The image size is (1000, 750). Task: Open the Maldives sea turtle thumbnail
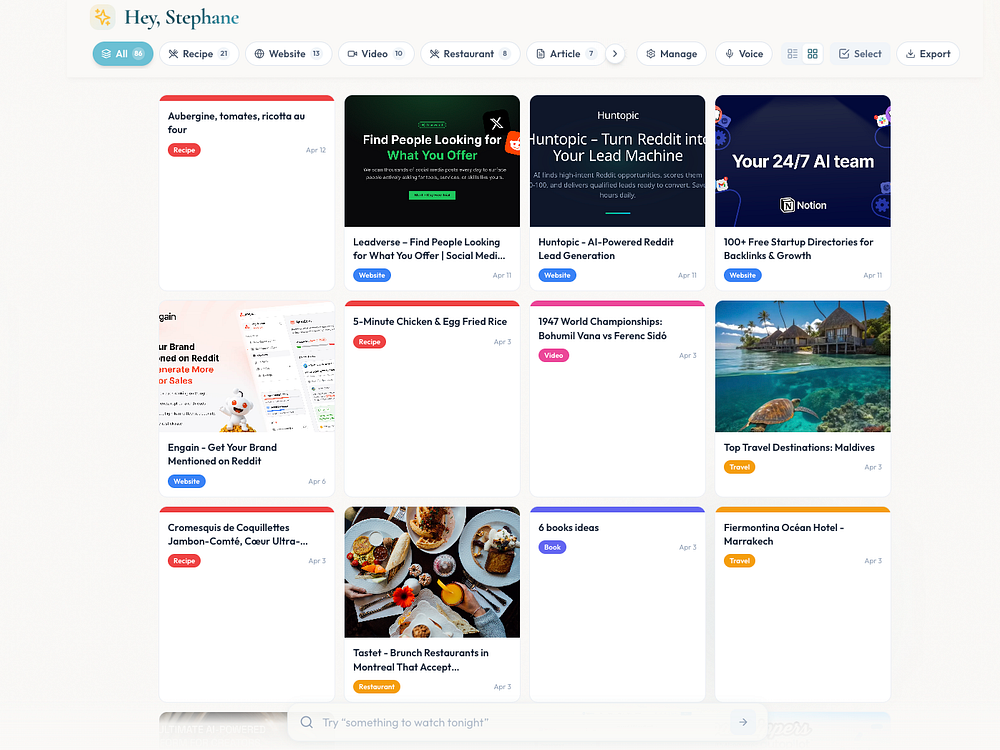click(802, 367)
